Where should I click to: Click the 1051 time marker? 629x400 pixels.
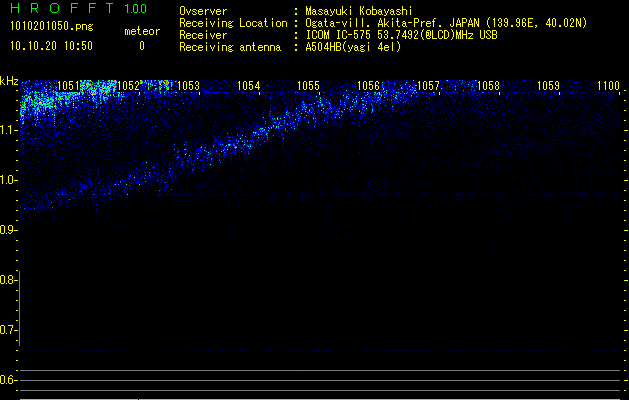click(x=68, y=86)
